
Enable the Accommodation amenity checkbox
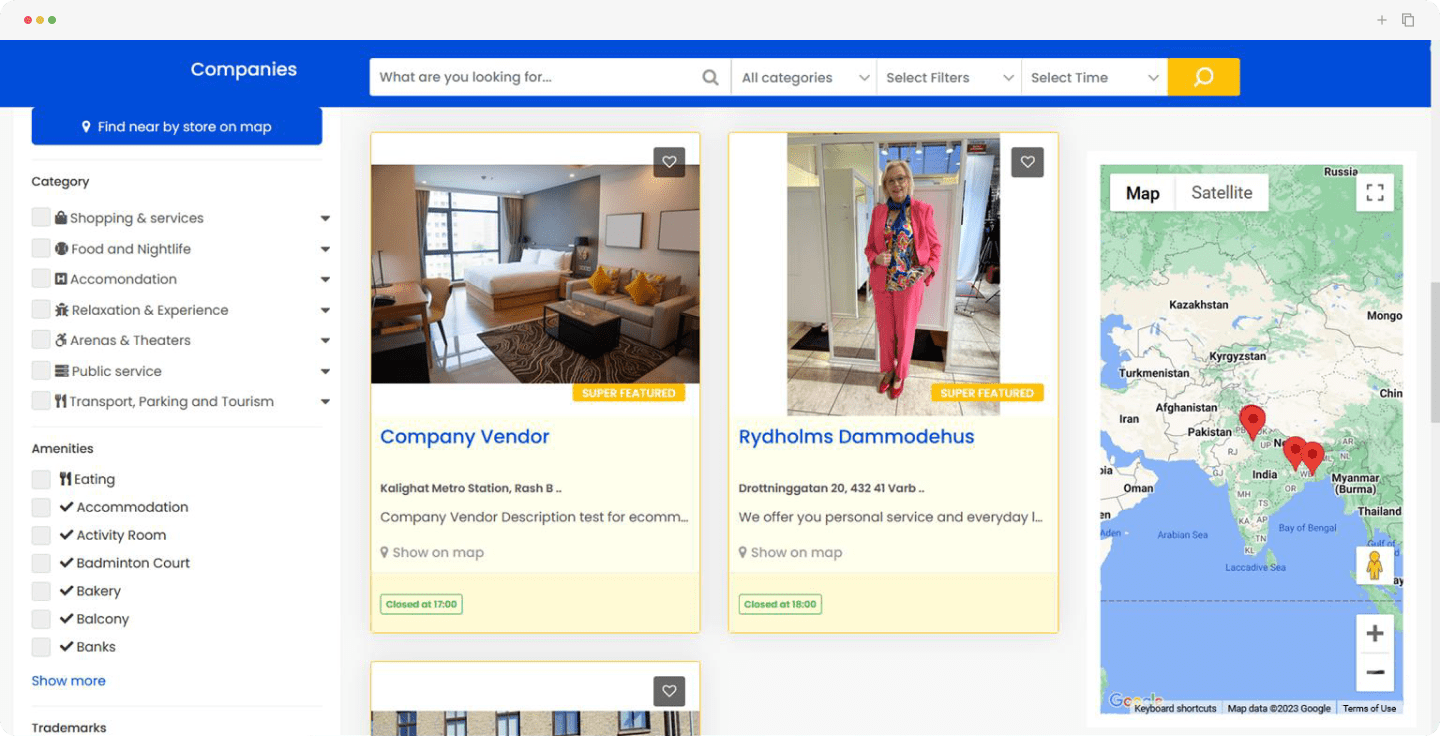pos(41,507)
